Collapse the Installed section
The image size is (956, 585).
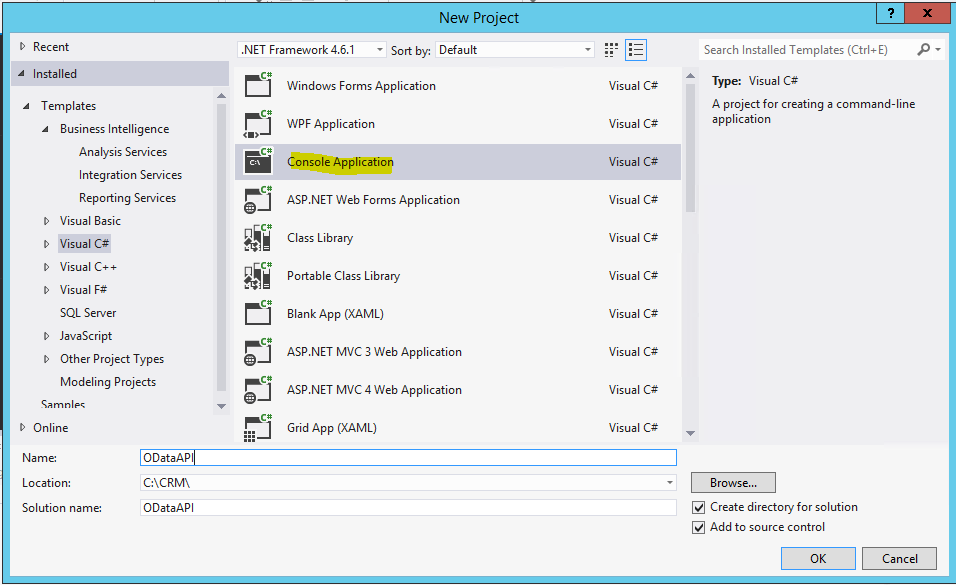[x=21, y=73]
